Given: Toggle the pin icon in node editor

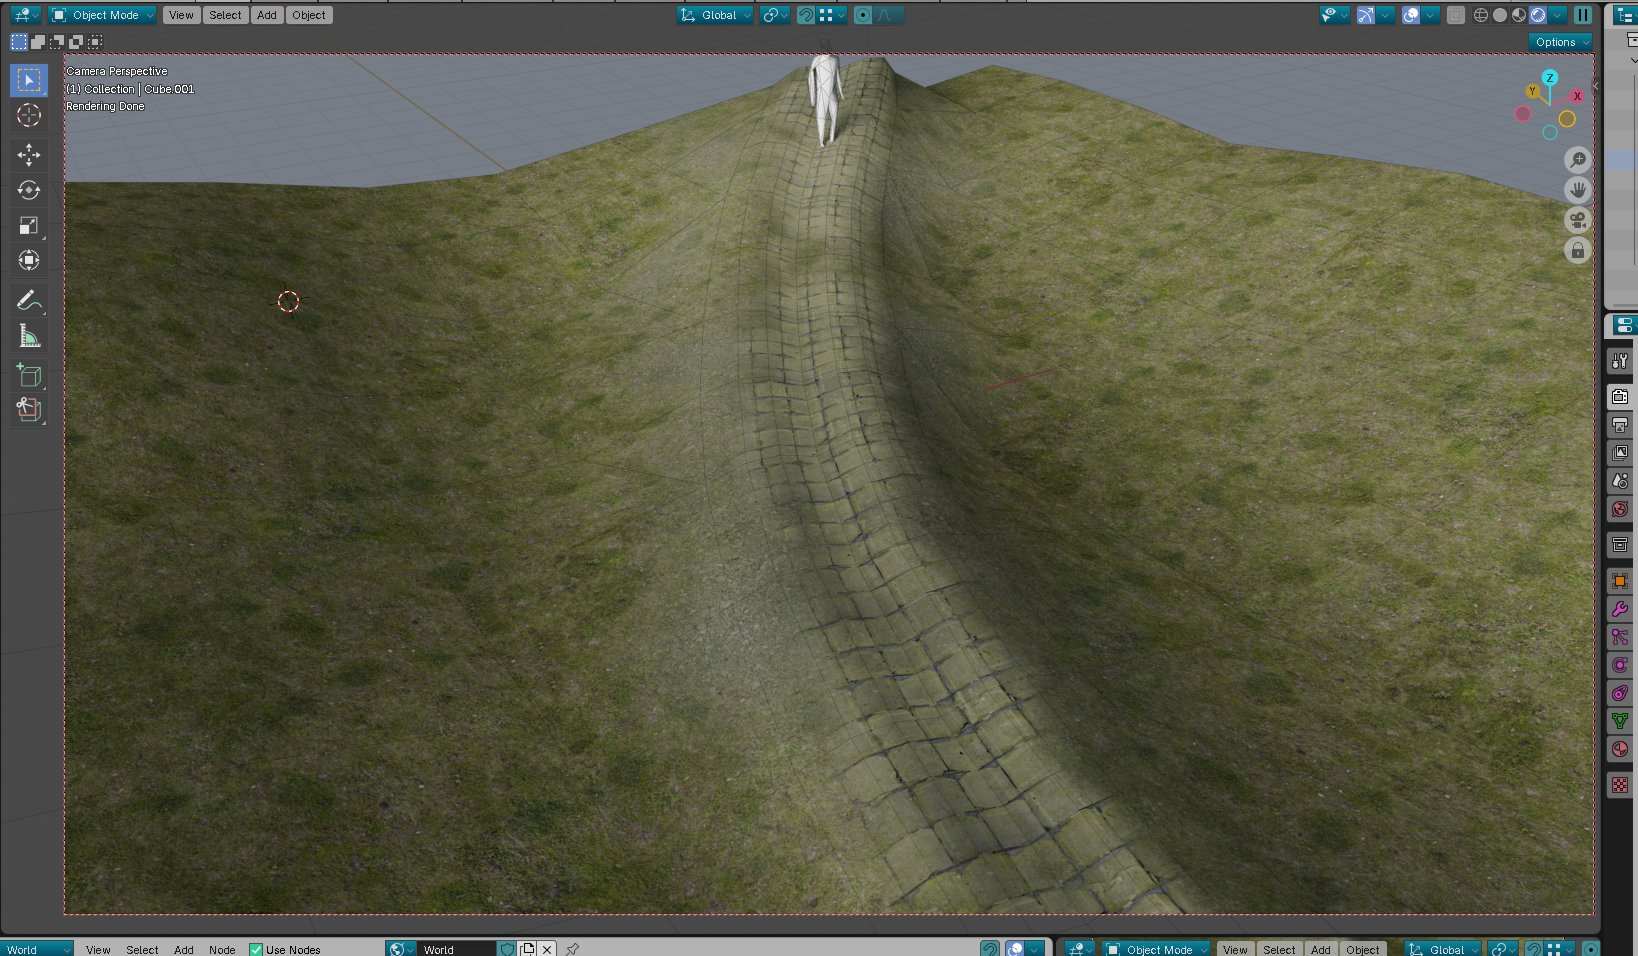Looking at the screenshot, I should 572,949.
